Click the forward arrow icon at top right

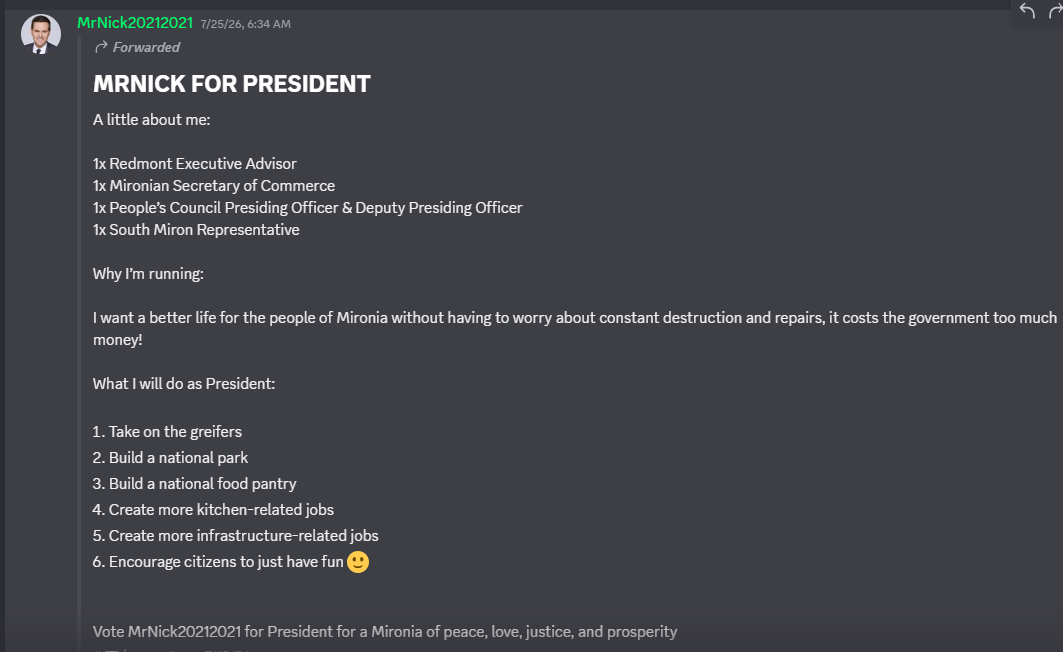[1055, 12]
